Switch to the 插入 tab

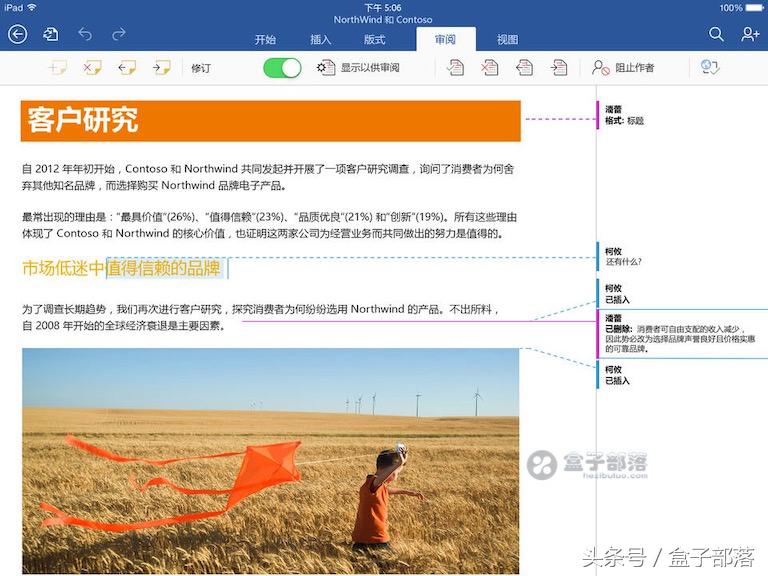[320, 40]
